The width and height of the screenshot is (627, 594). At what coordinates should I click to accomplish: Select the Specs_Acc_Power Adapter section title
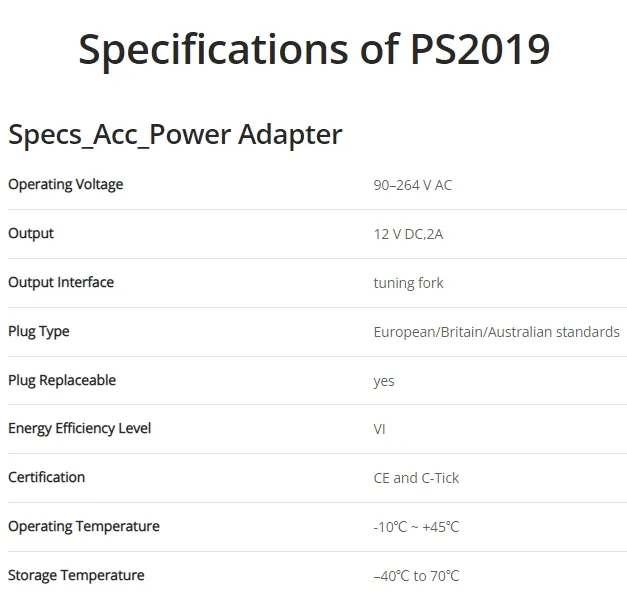click(175, 135)
